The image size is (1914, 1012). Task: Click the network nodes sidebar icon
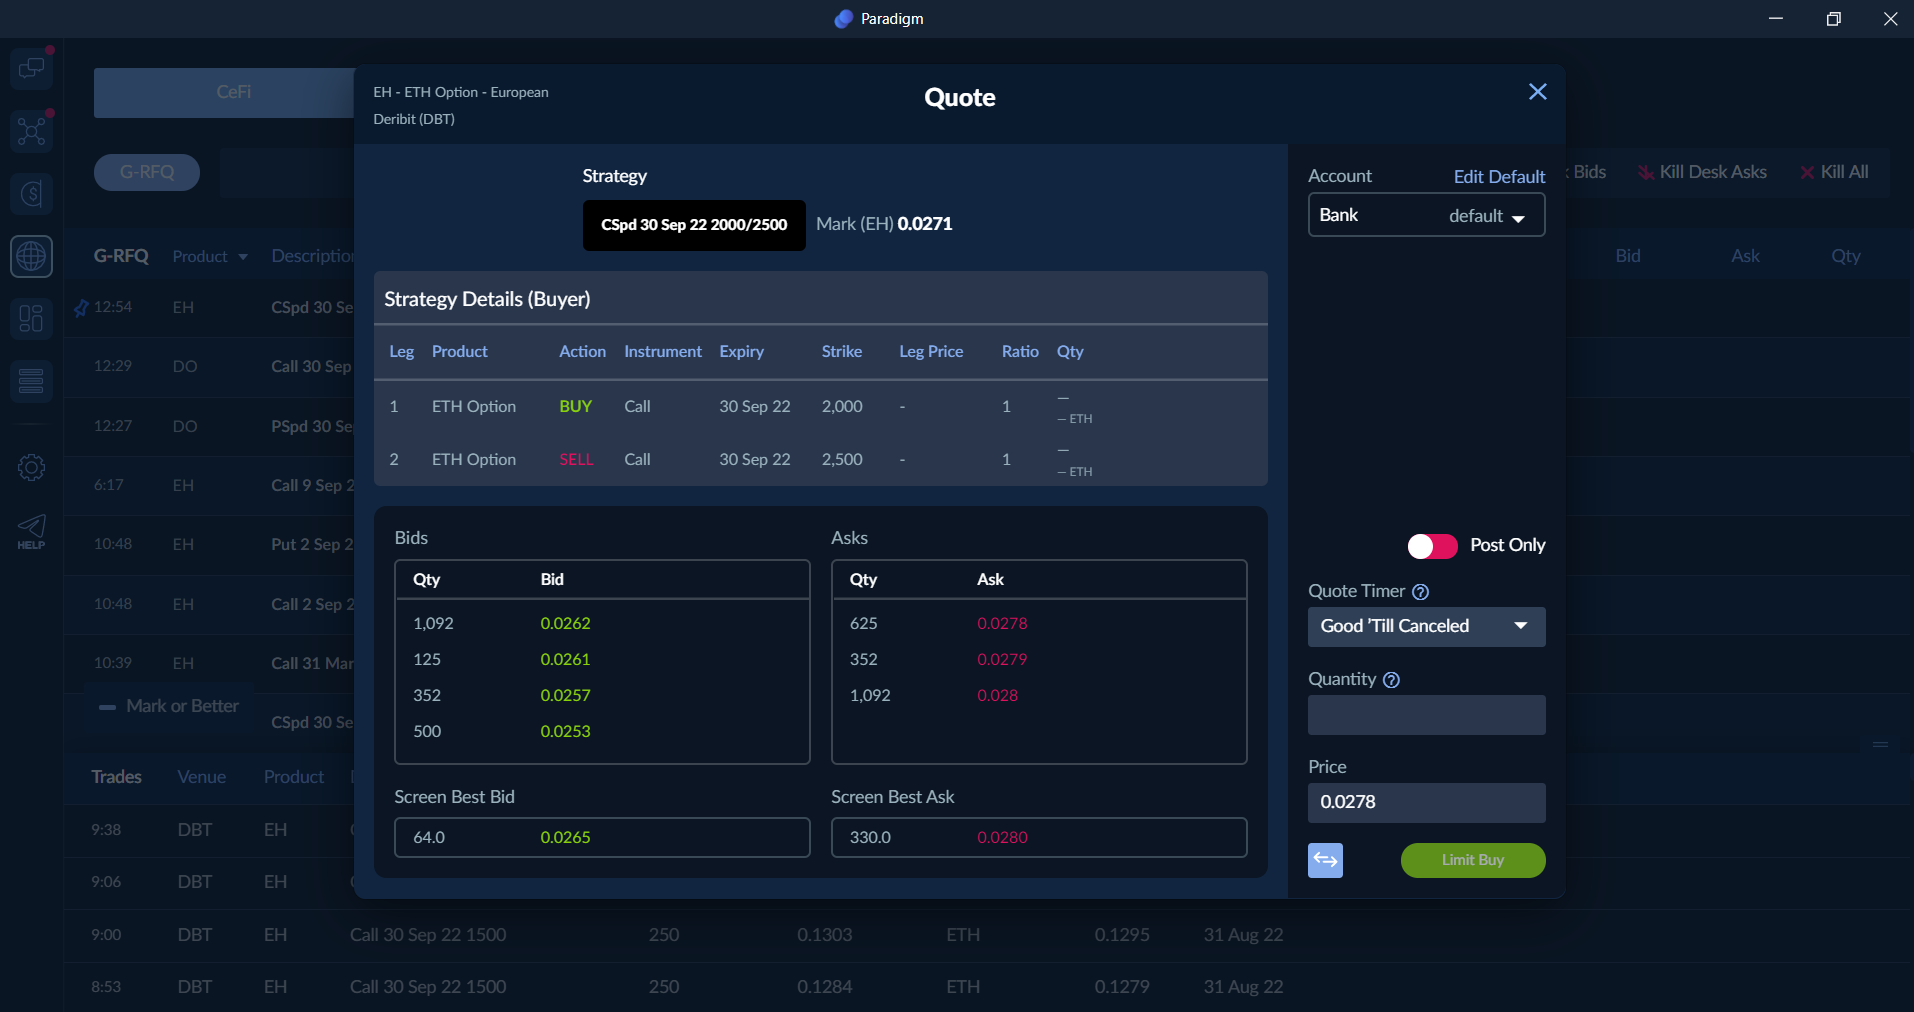[31, 131]
